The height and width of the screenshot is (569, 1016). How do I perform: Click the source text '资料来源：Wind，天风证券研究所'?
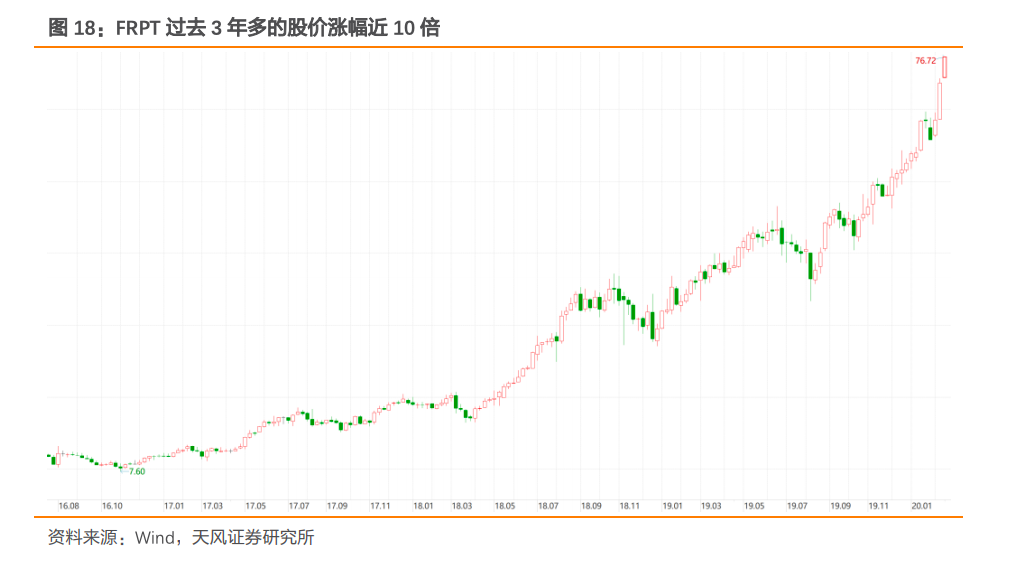[181, 537]
